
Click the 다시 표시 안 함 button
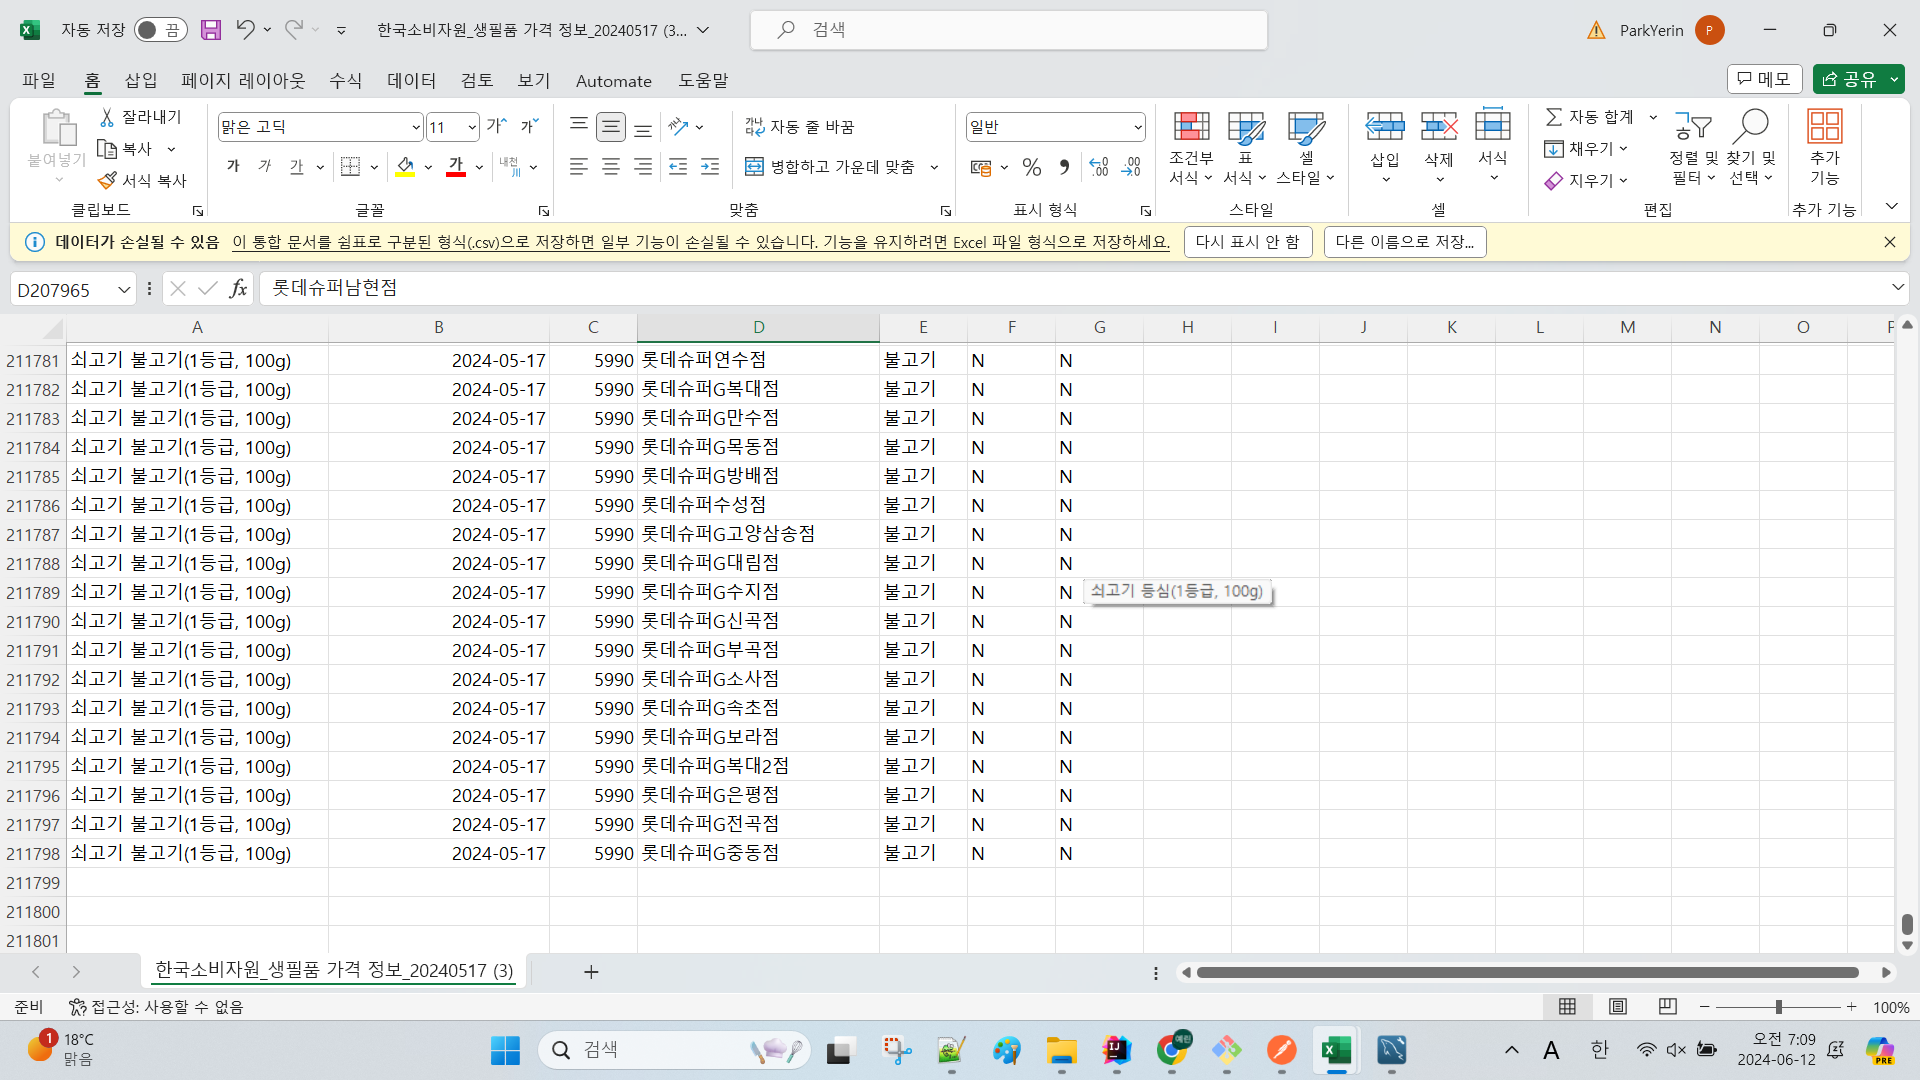pos(1248,242)
